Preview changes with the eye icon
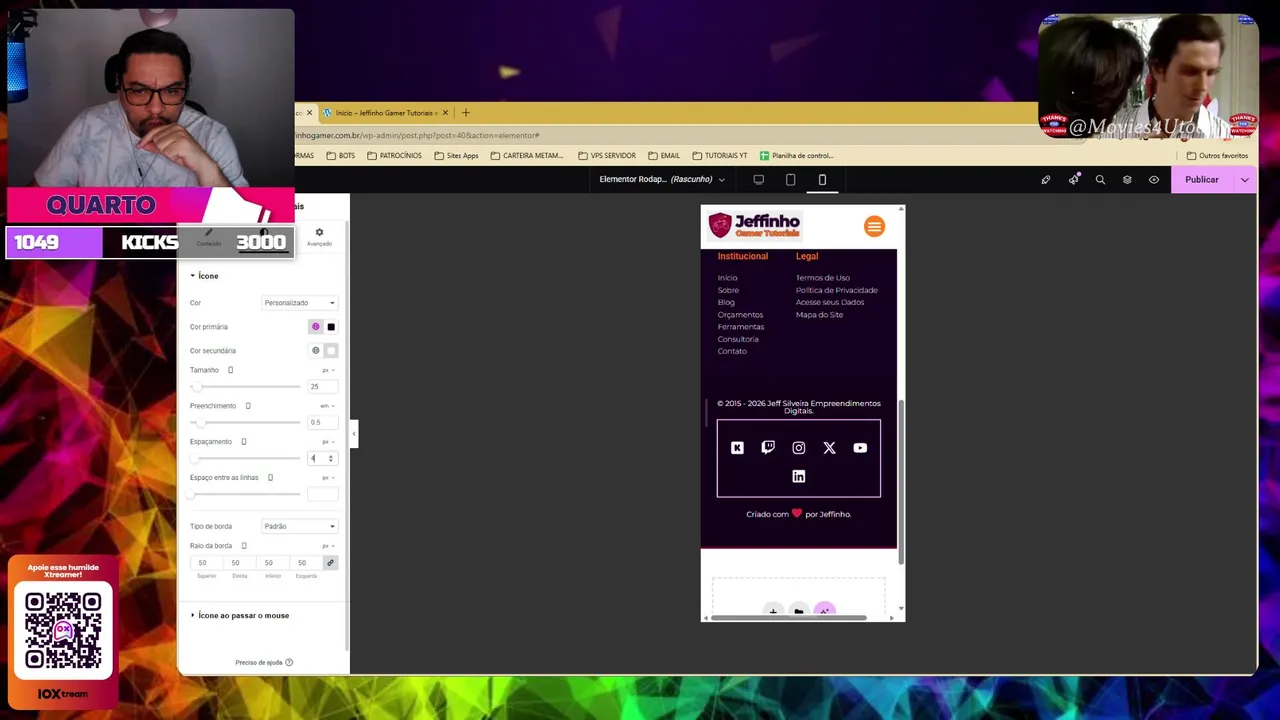Image resolution: width=1280 pixels, height=720 pixels. pyautogui.click(x=1154, y=180)
